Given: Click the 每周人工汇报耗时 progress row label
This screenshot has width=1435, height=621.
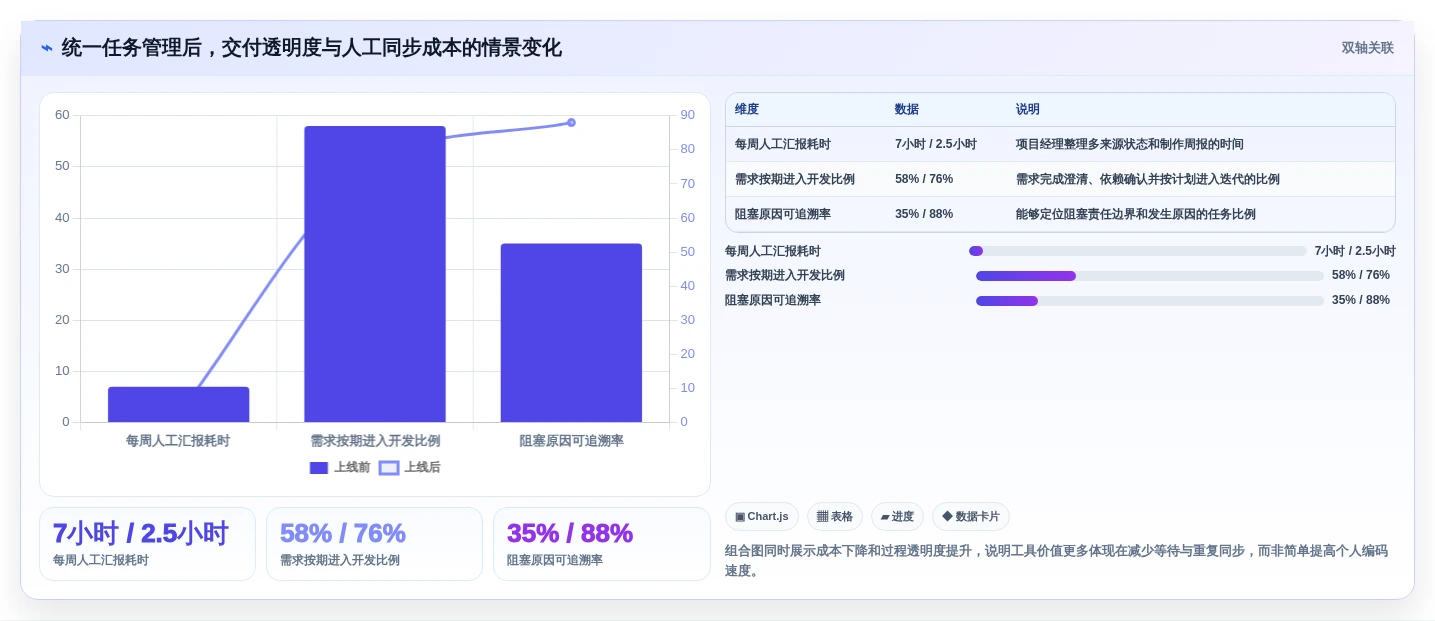Looking at the screenshot, I should click(x=773, y=252).
